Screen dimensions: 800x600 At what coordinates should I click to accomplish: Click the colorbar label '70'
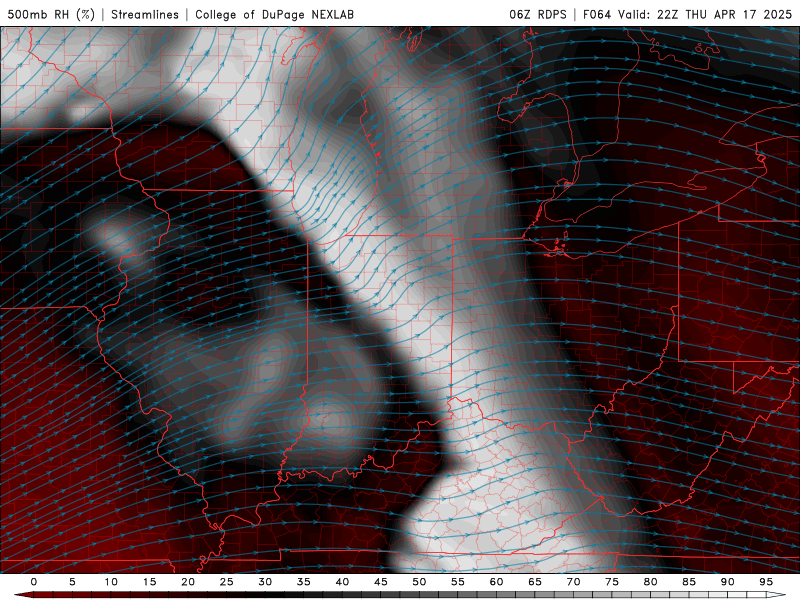click(573, 582)
